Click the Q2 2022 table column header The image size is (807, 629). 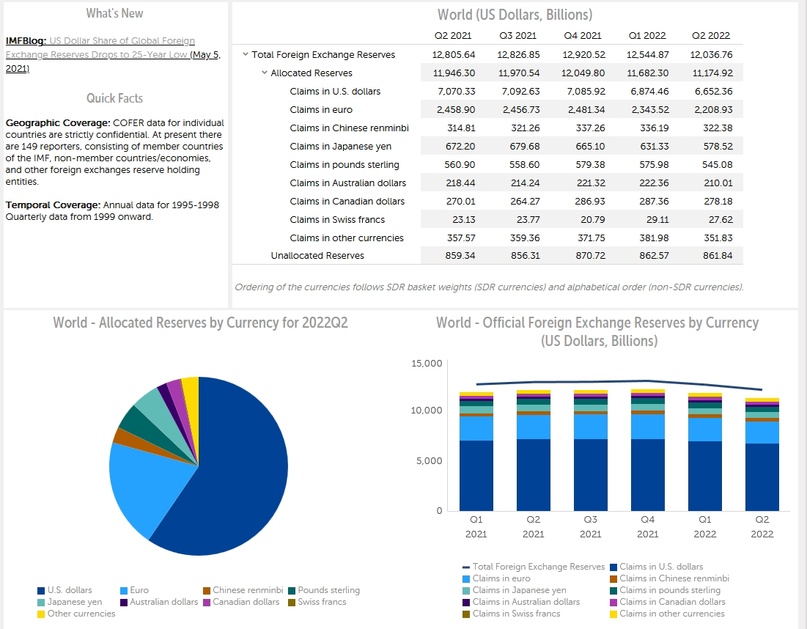click(x=711, y=35)
